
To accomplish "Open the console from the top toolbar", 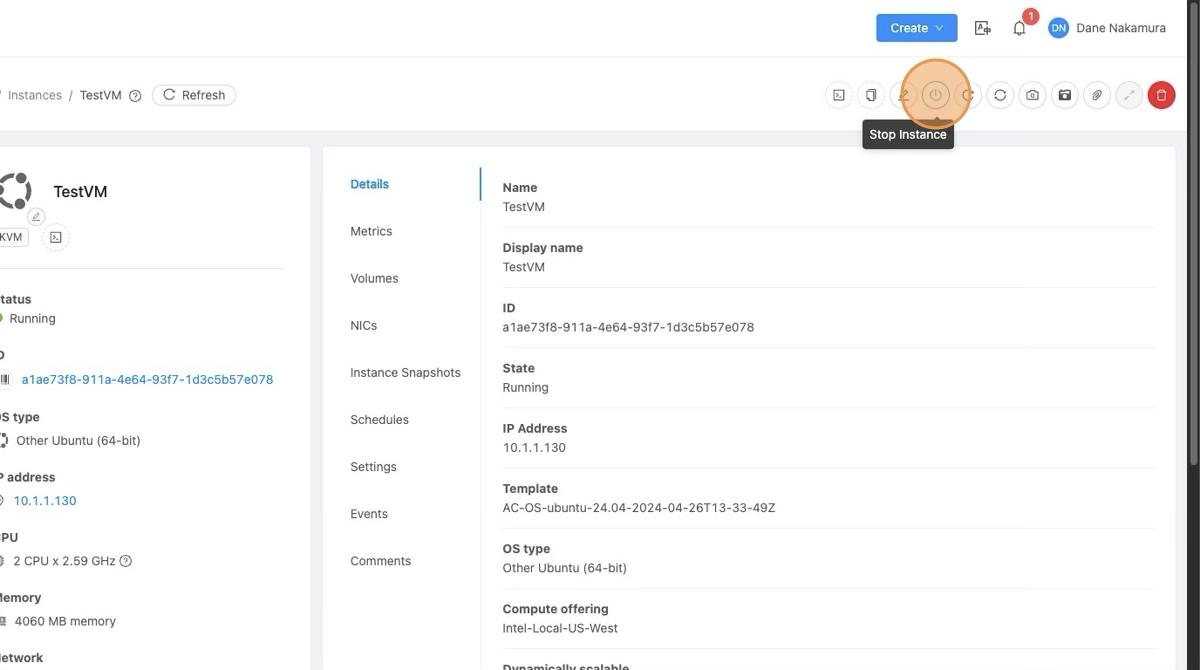I will [x=839, y=95].
